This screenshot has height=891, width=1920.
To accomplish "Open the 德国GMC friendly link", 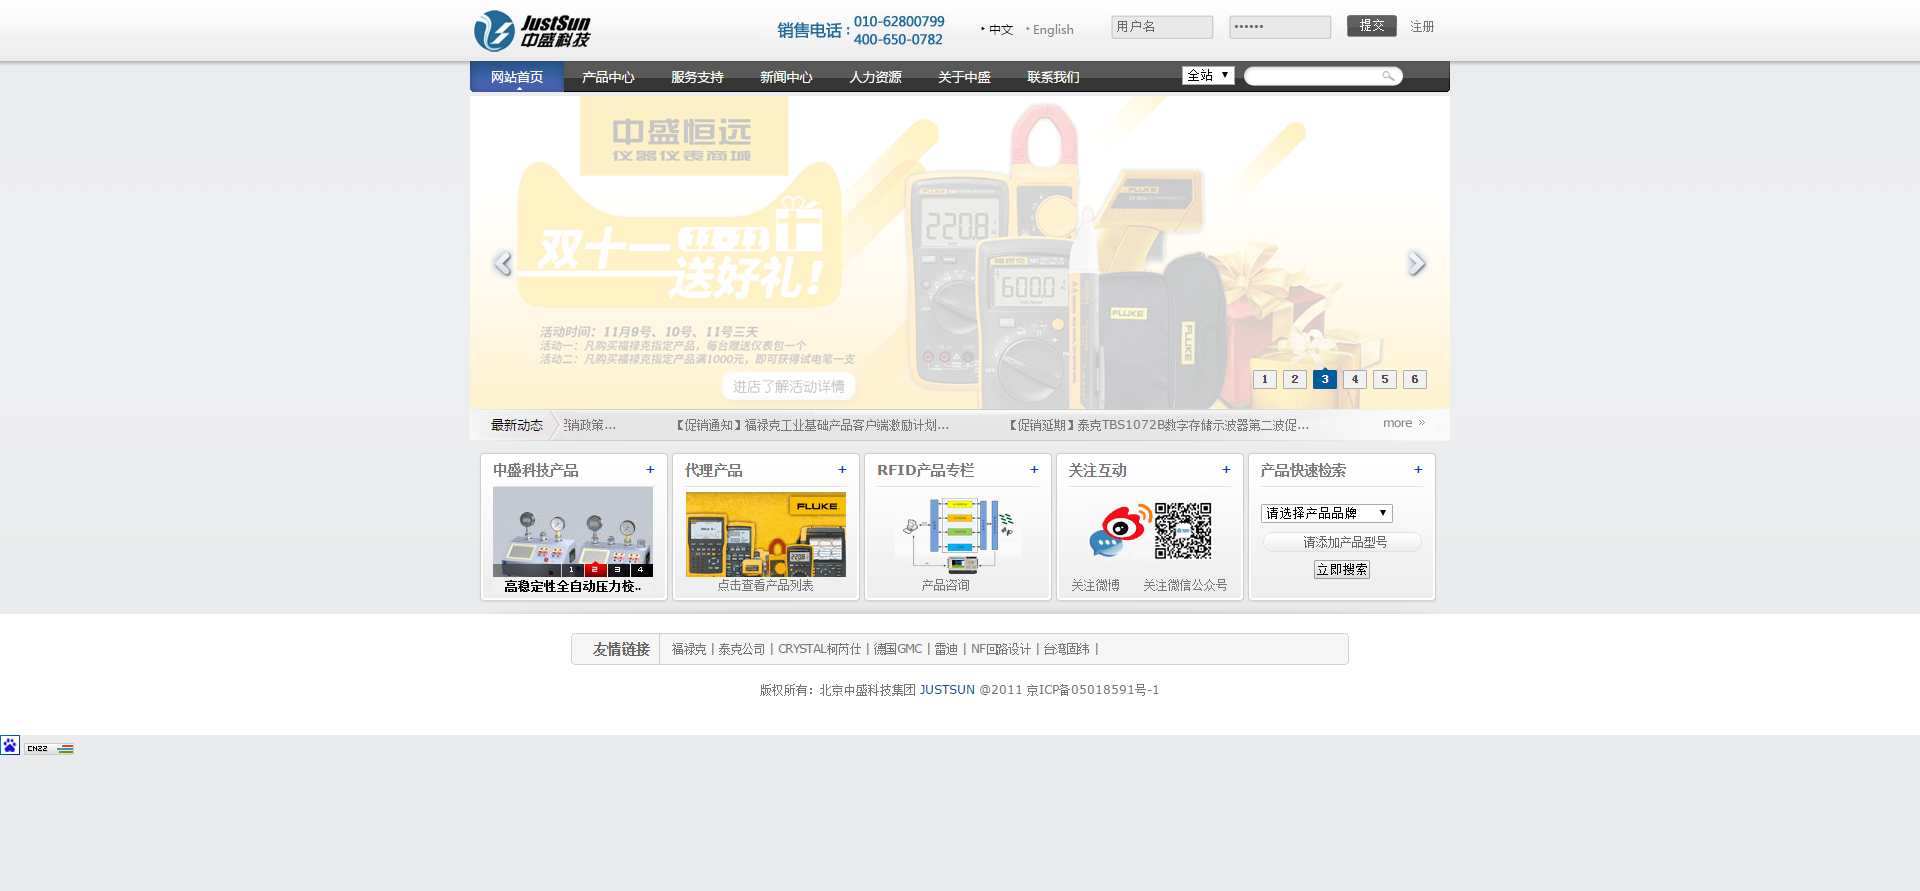I will [x=898, y=649].
